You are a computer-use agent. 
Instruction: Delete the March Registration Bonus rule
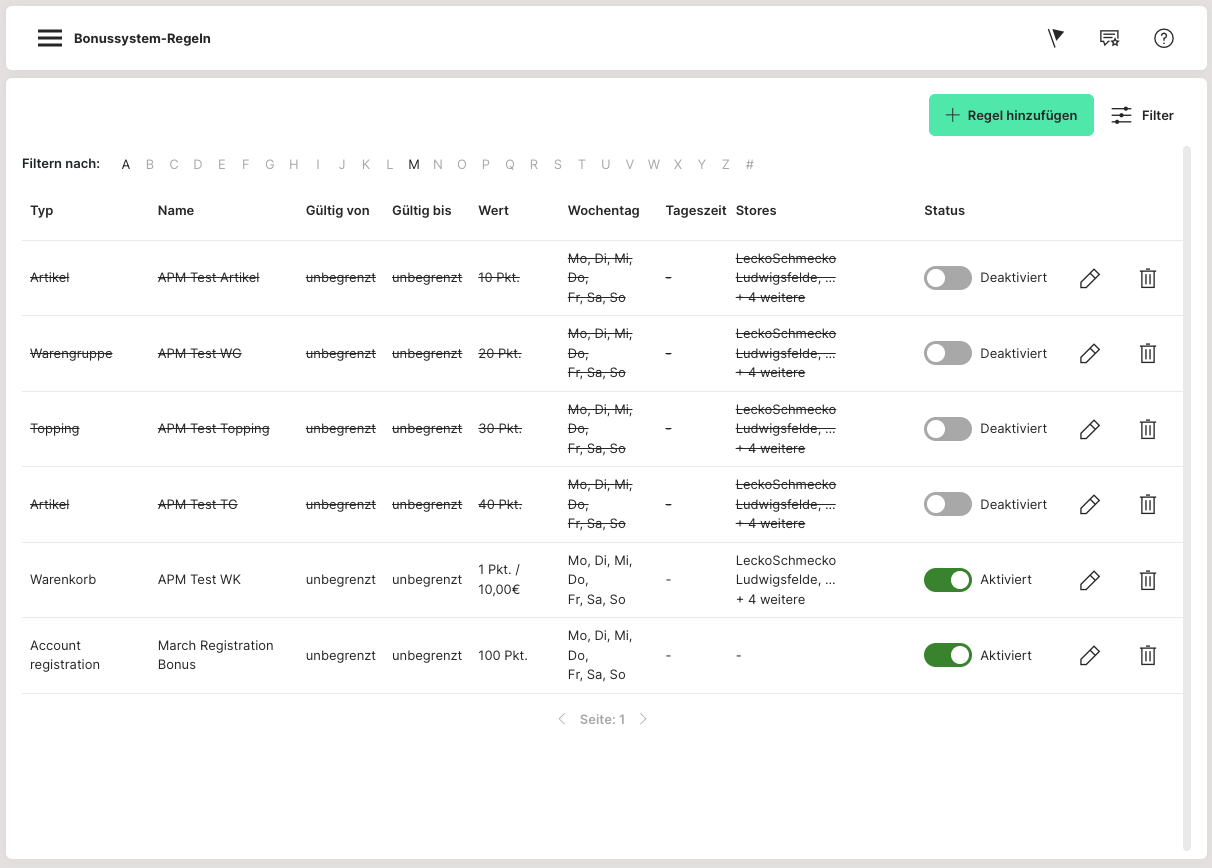(1147, 655)
